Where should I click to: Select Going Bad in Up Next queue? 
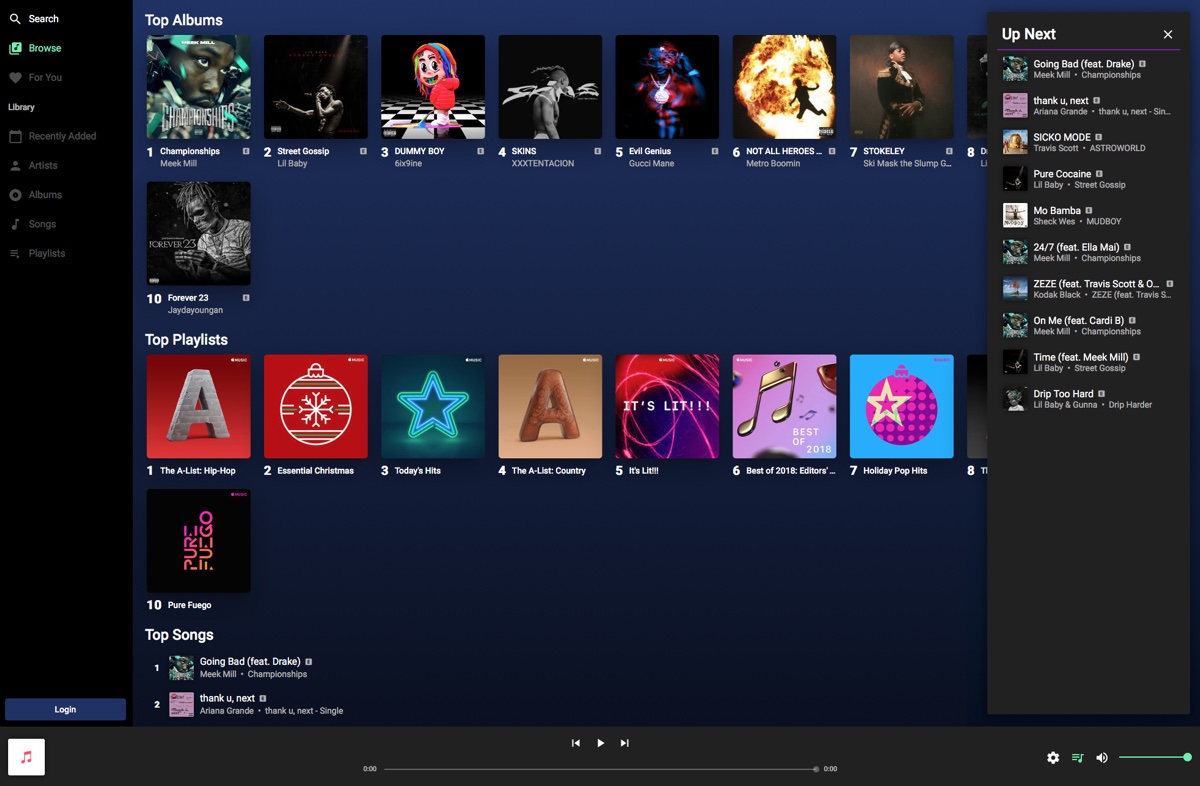tap(1088, 69)
